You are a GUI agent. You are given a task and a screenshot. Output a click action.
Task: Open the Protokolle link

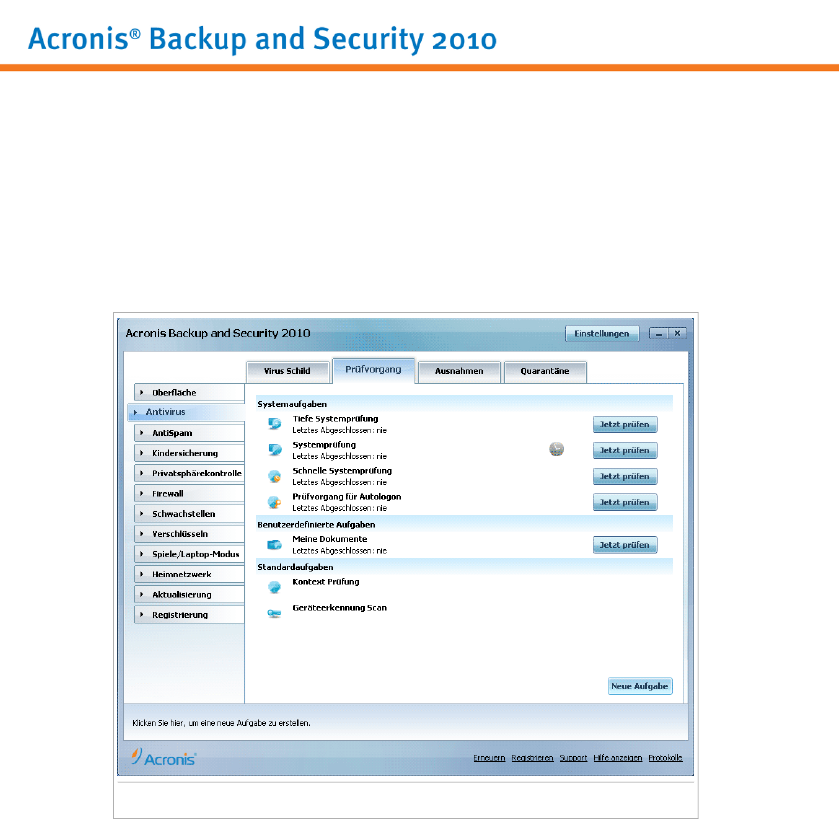pyautogui.click(x=665, y=758)
